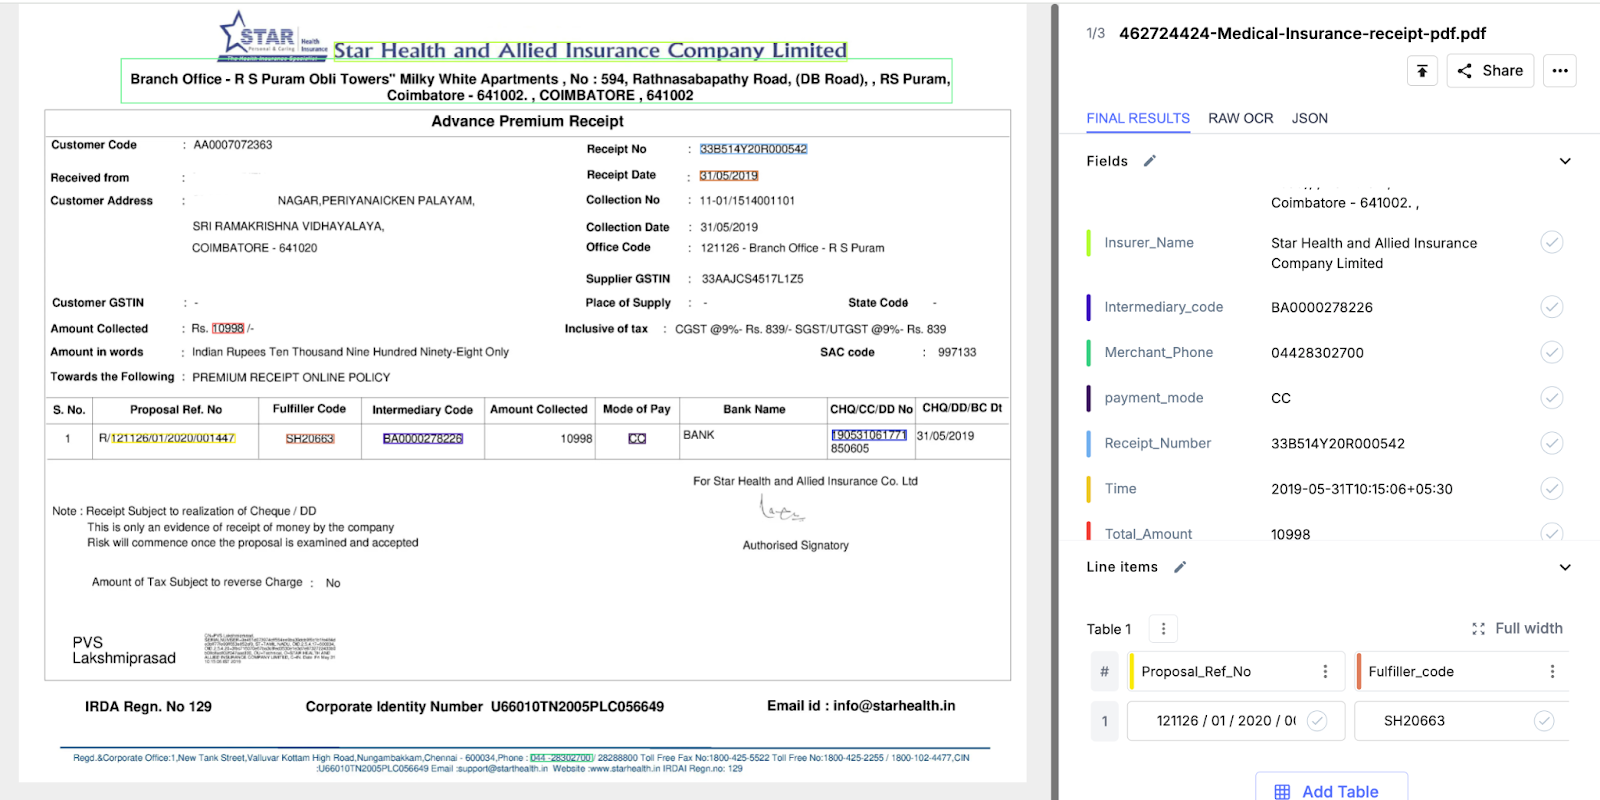Edit Line items with the pencil icon

tap(1180, 567)
